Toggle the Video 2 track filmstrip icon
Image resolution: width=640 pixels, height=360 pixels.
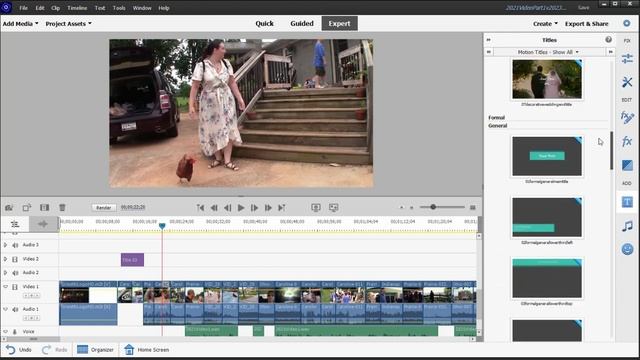(15, 259)
